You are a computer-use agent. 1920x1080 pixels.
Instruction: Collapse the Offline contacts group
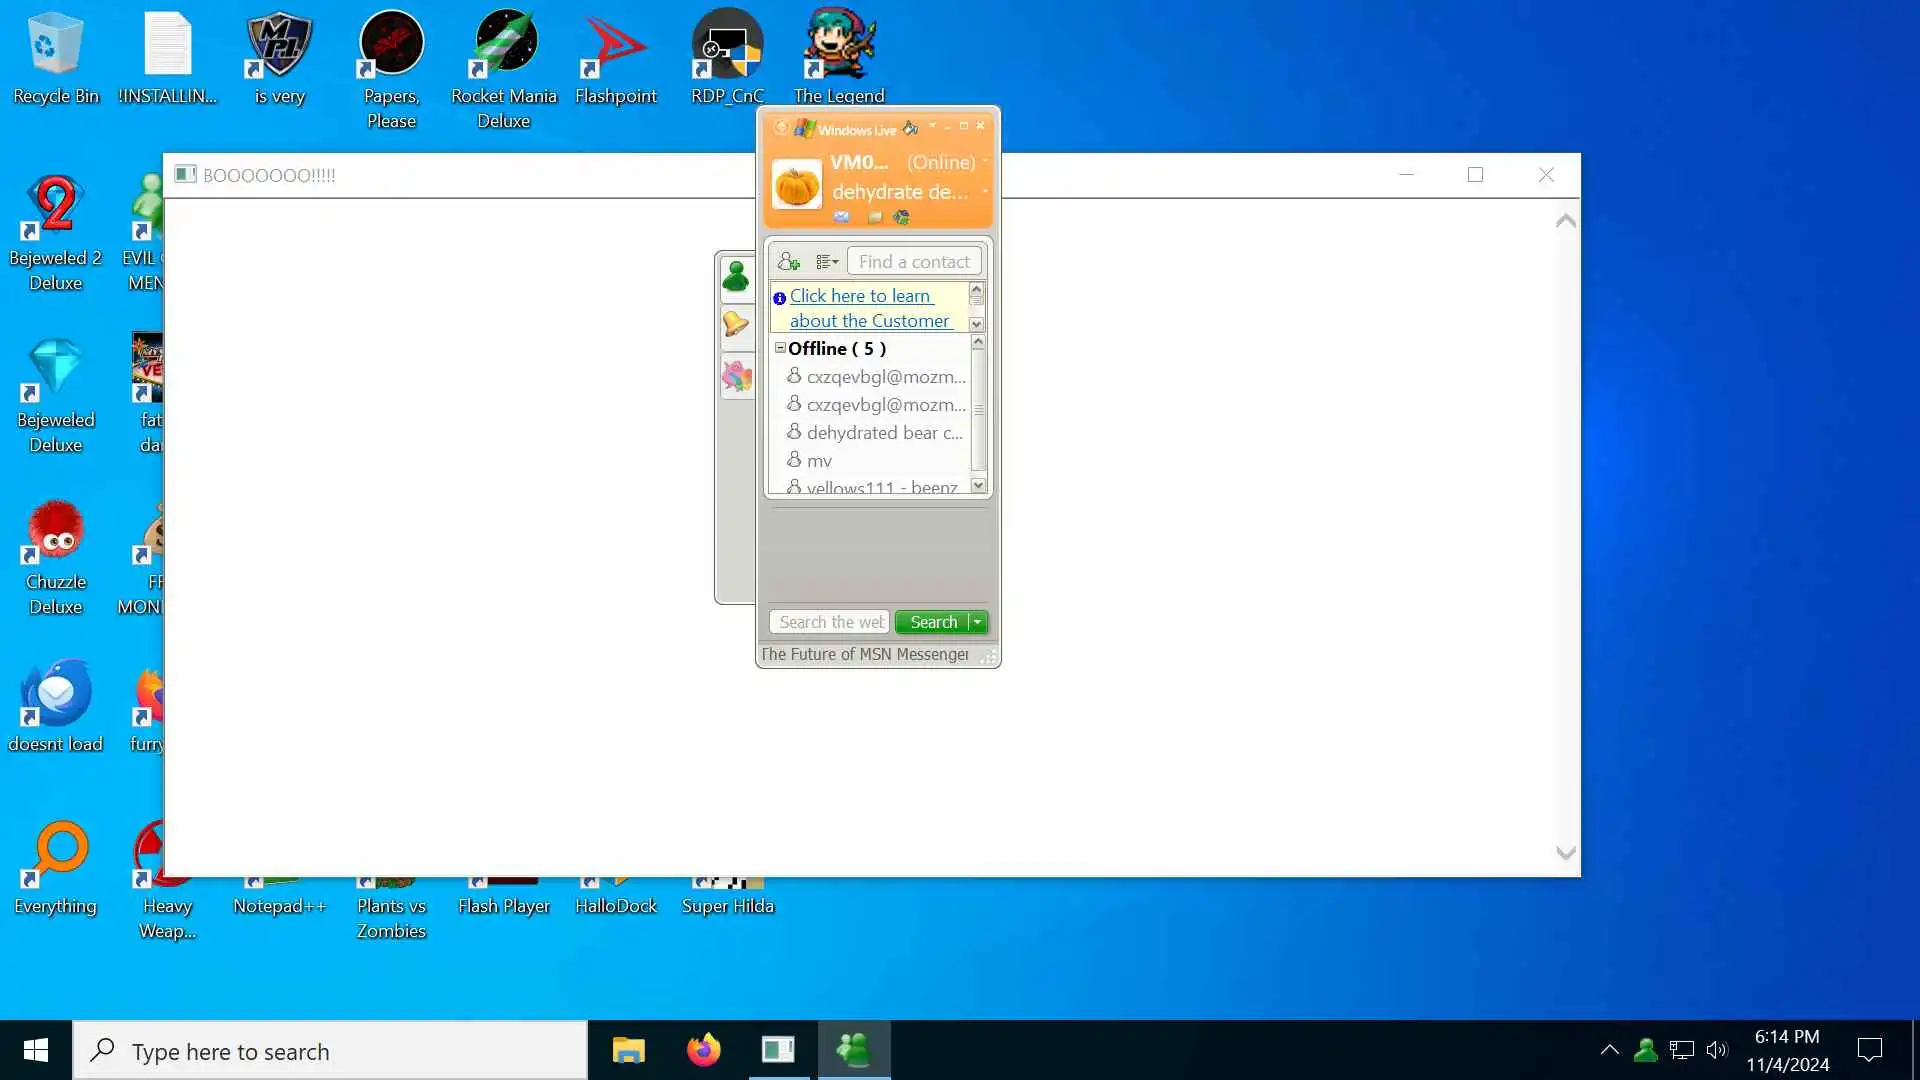point(780,348)
